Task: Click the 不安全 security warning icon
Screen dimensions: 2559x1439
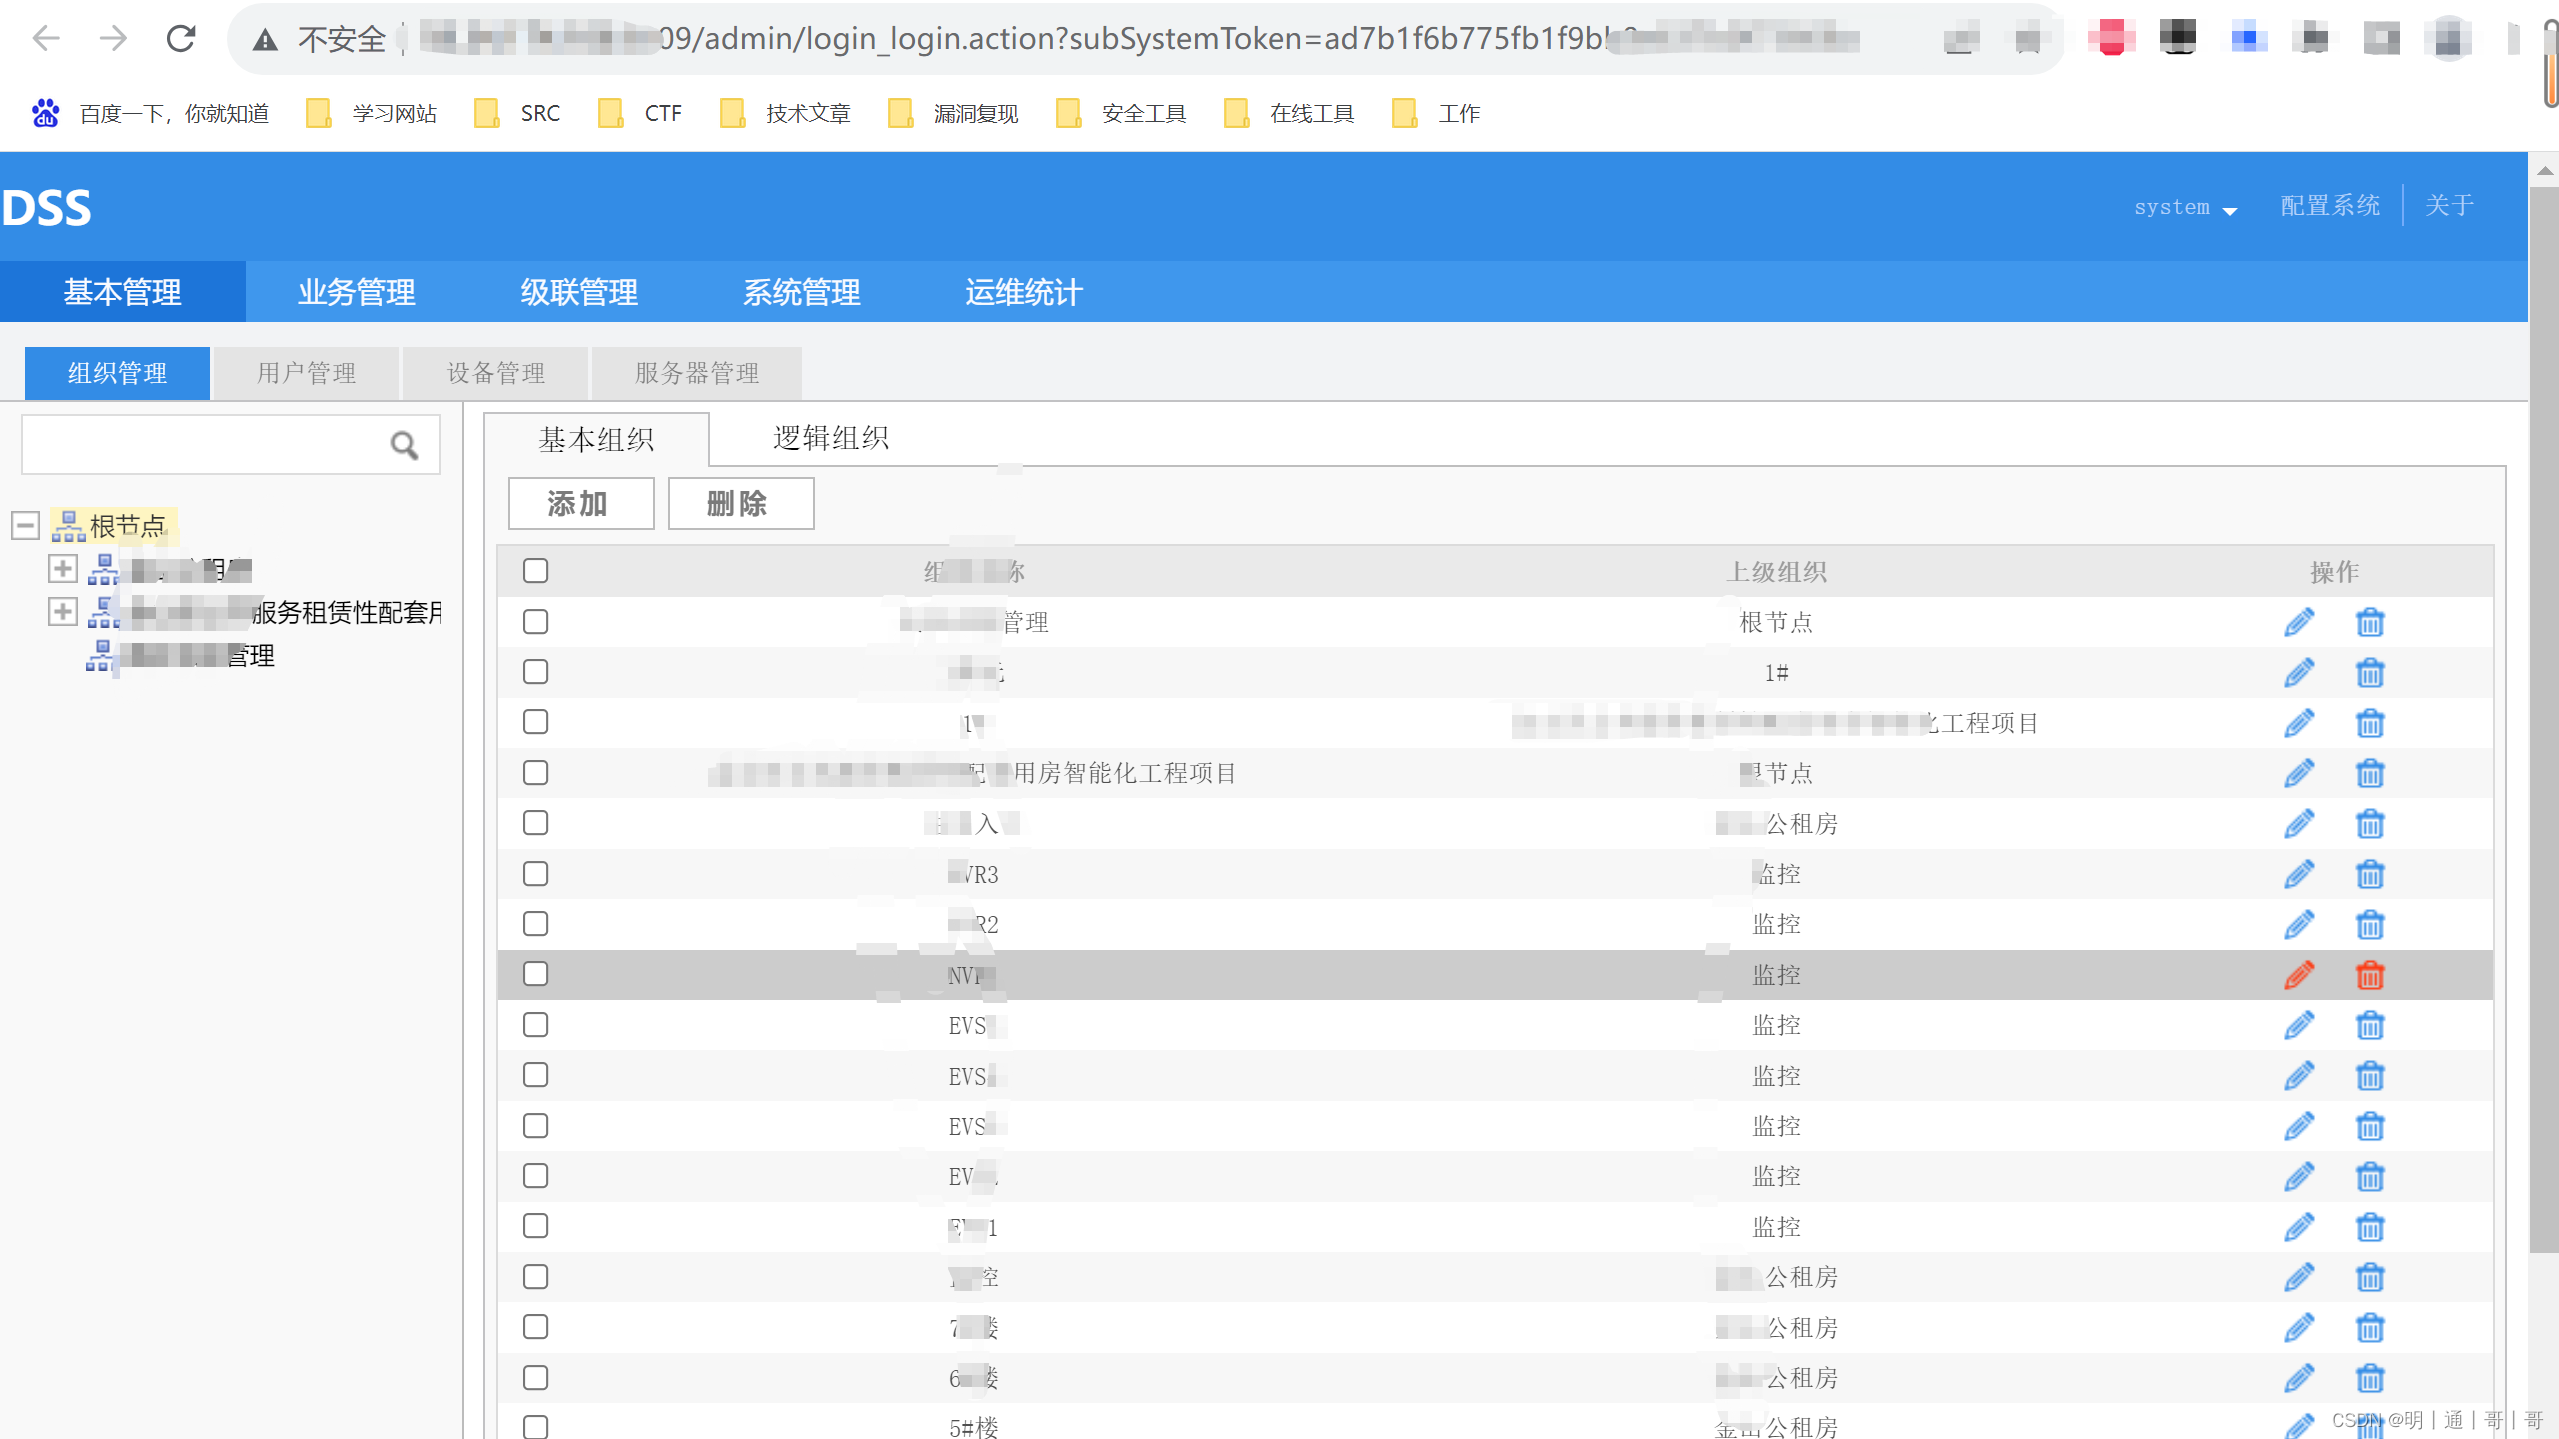Action: 264,39
